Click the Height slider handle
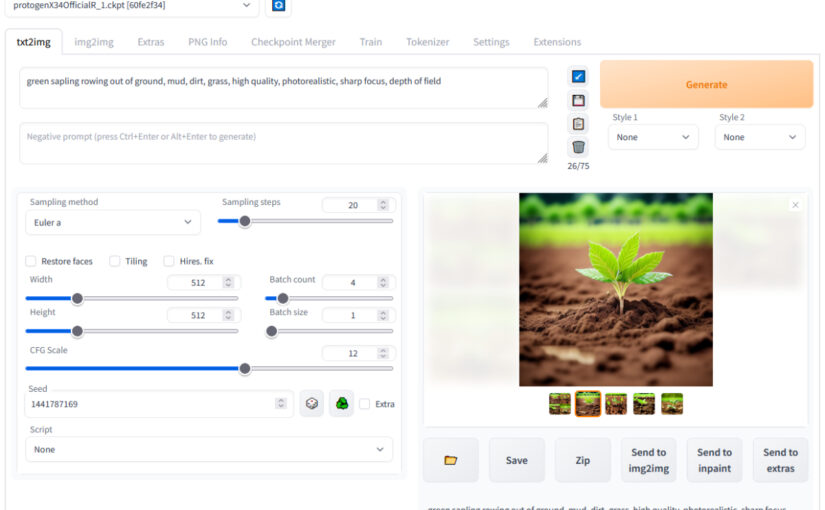 (x=77, y=332)
